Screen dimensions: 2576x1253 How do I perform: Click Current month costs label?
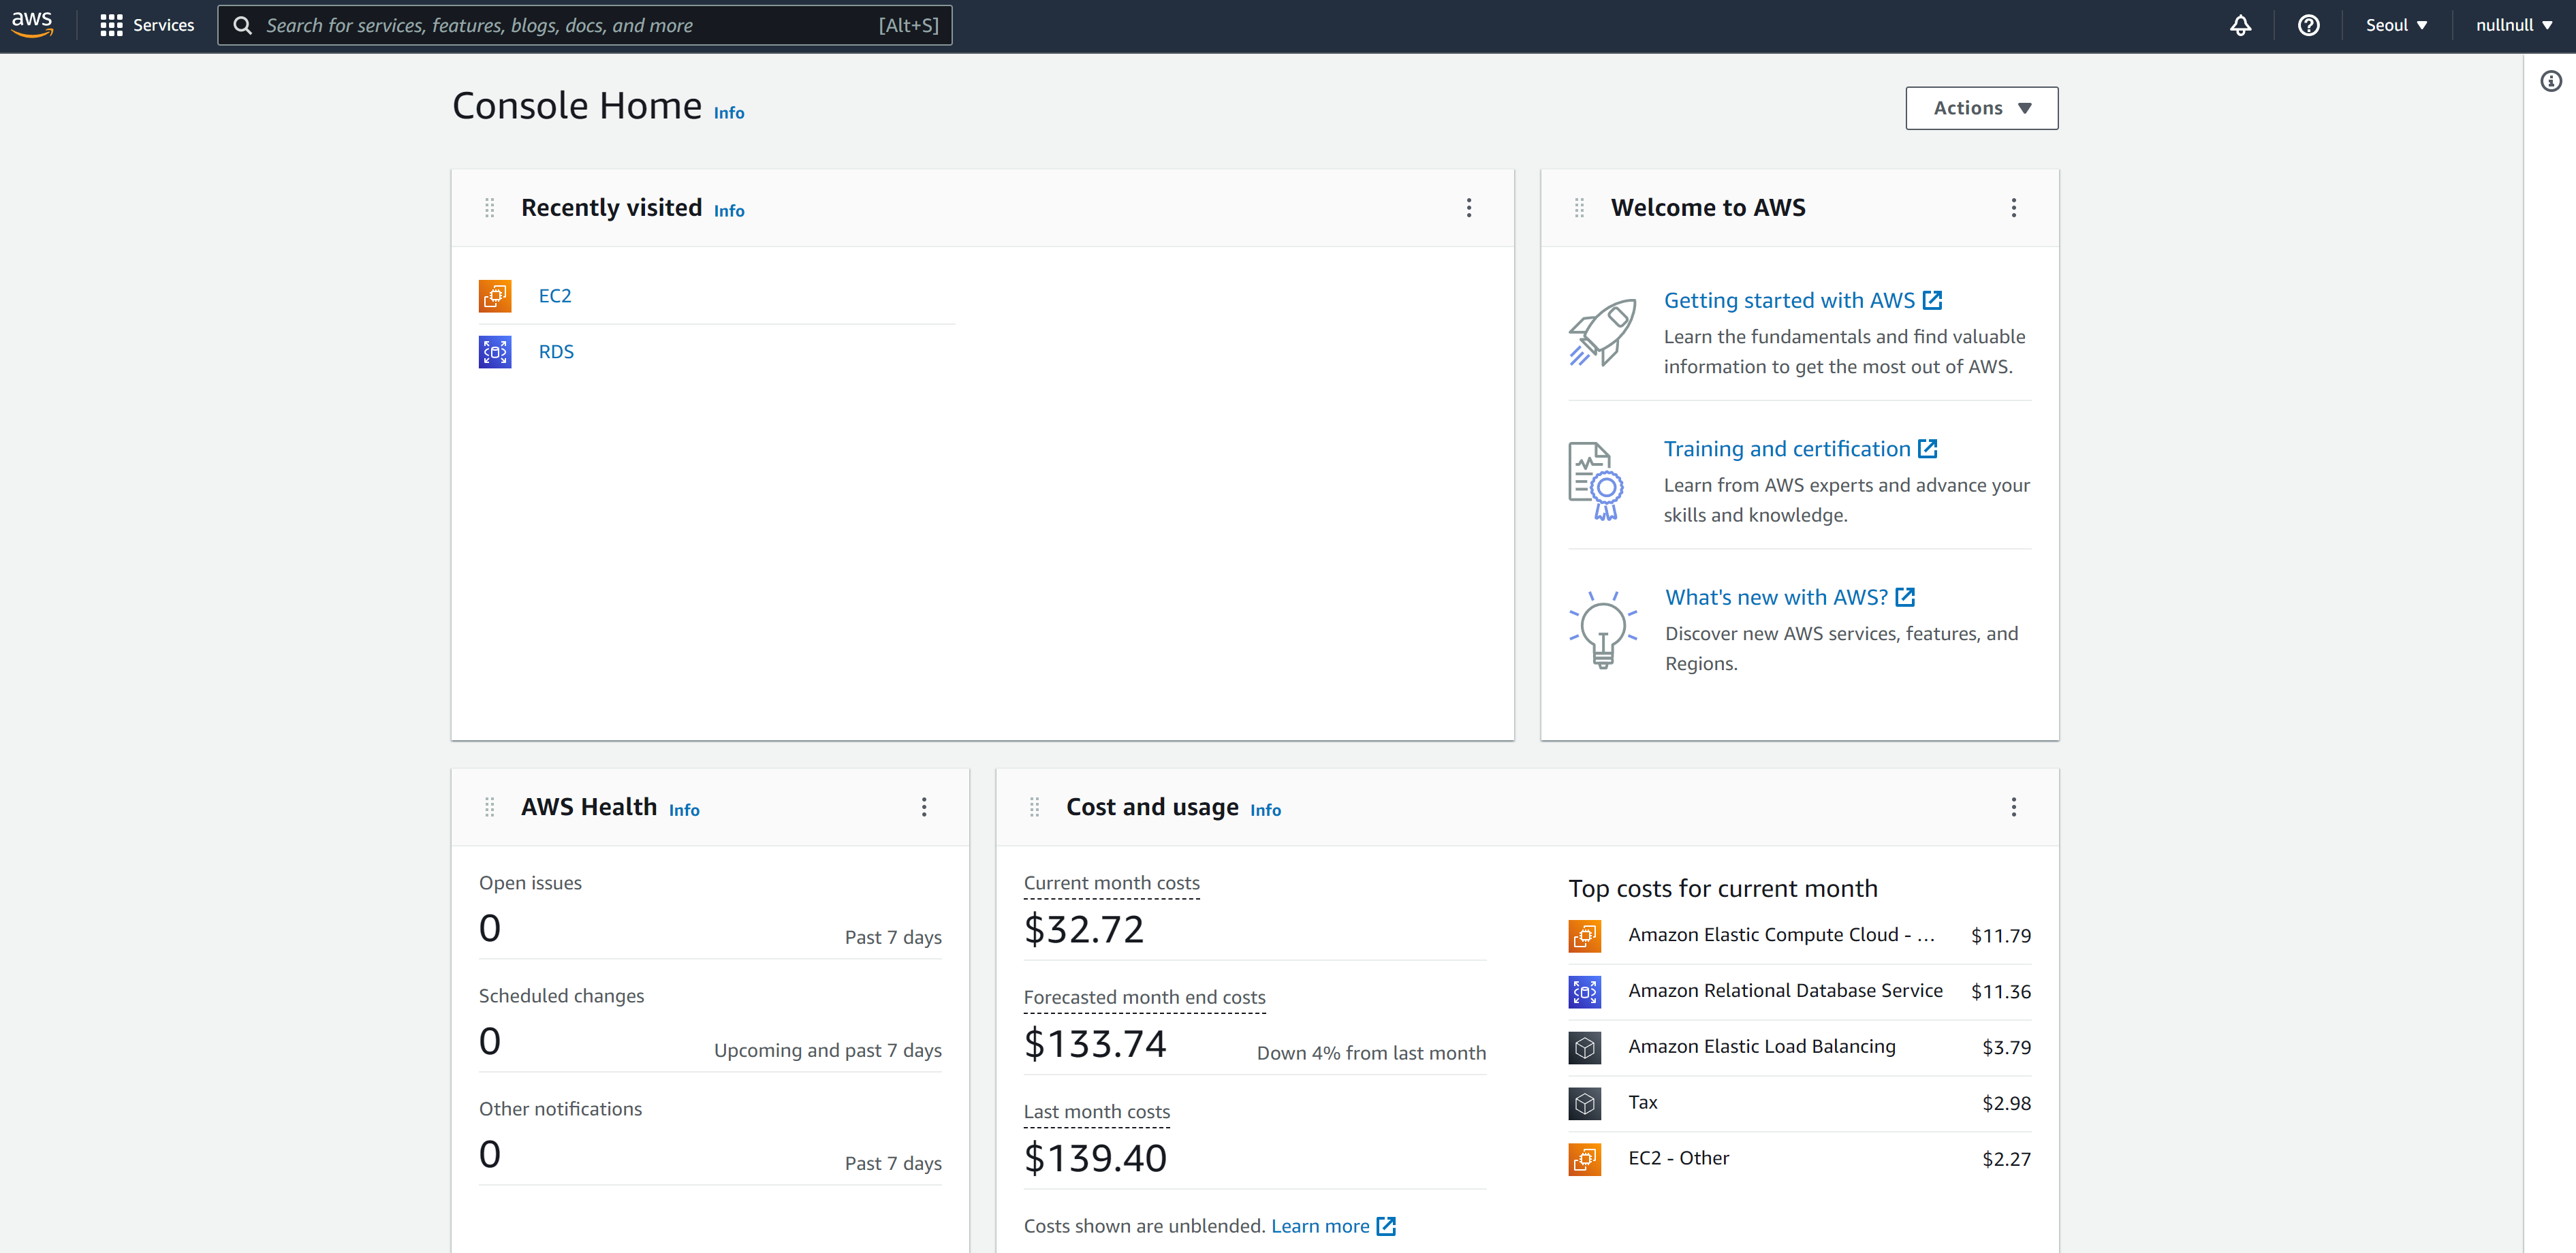click(1112, 883)
